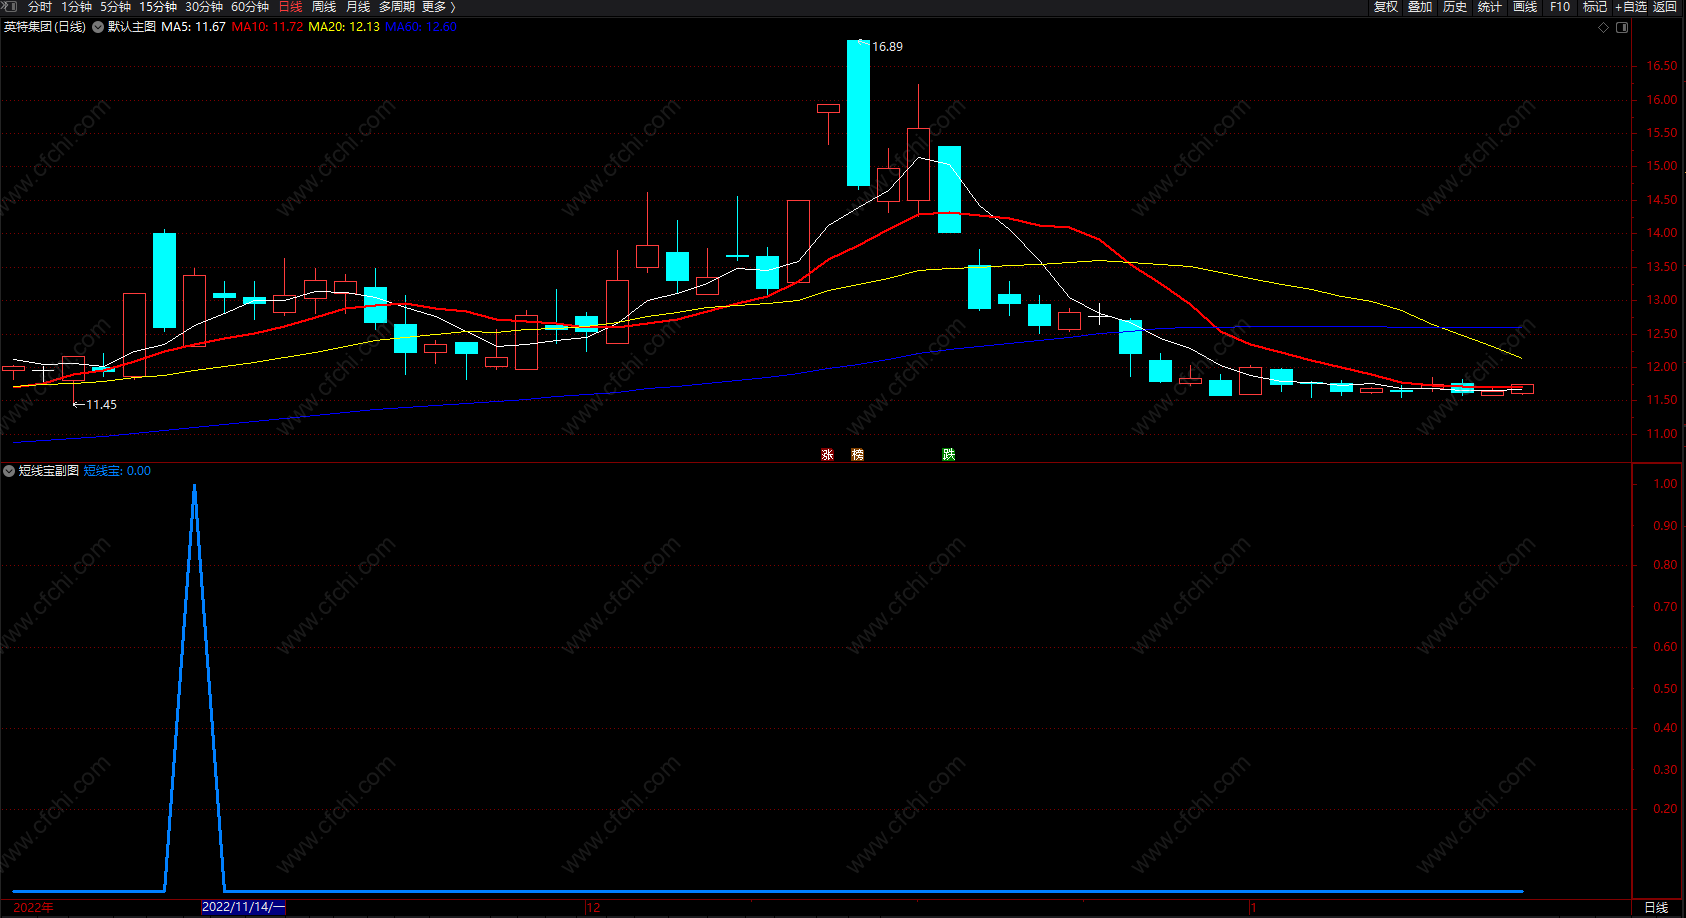Toggle the side panel layout icon

point(1622,27)
